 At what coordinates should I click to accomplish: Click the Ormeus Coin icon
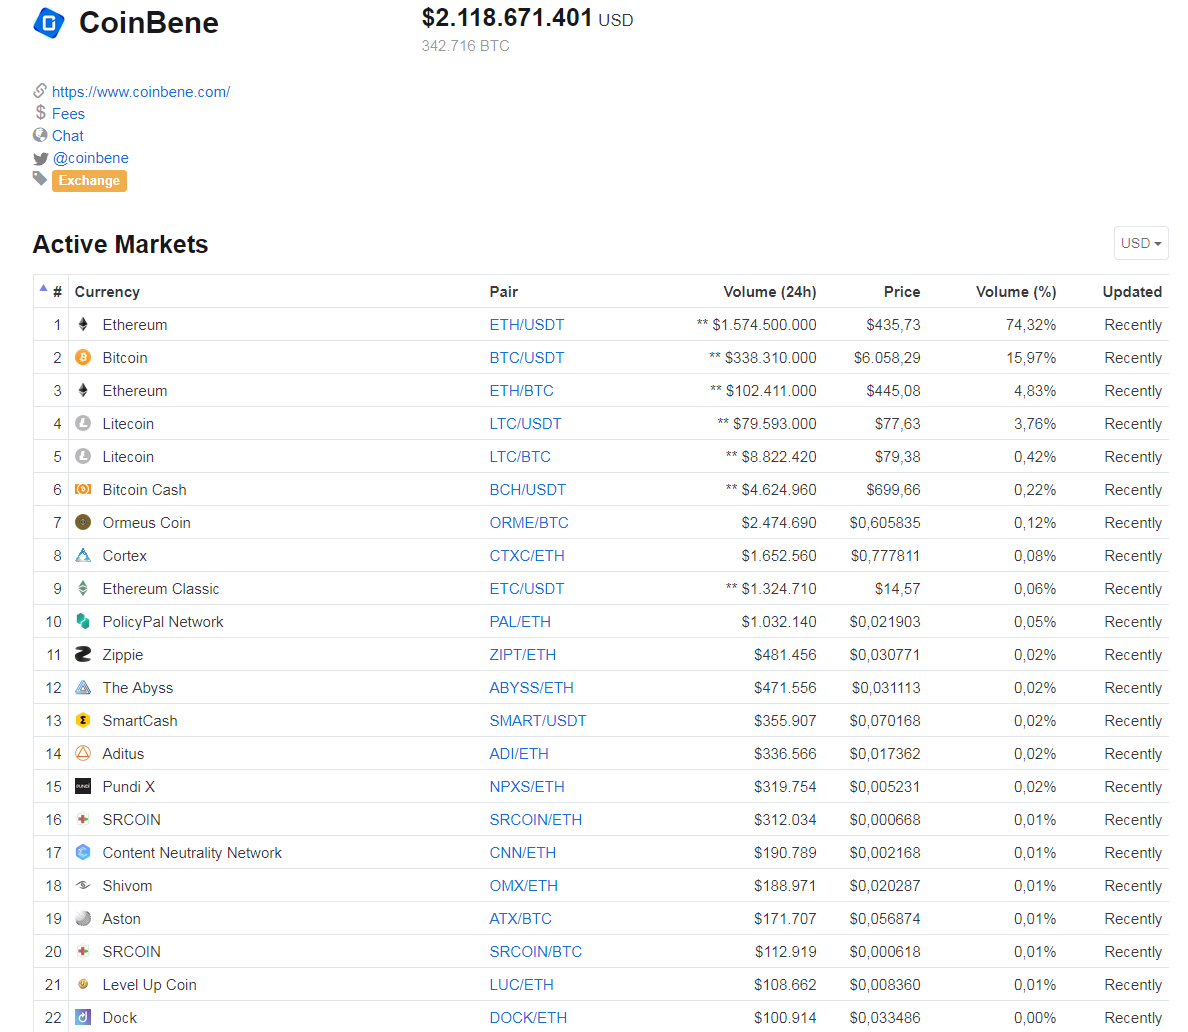click(x=83, y=522)
